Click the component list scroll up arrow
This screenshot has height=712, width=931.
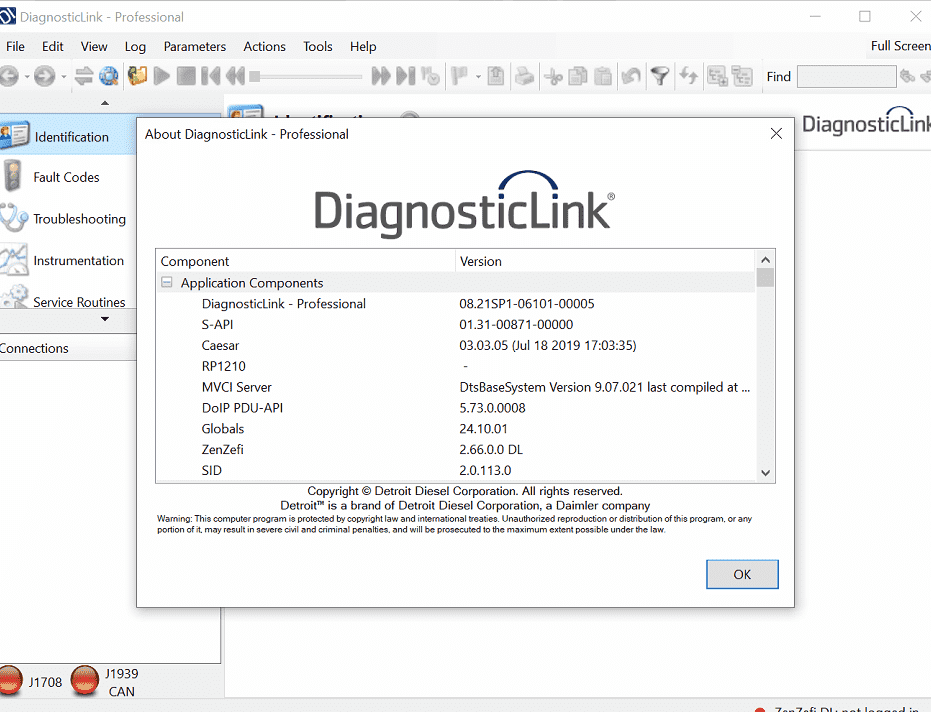(x=765, y=260)
